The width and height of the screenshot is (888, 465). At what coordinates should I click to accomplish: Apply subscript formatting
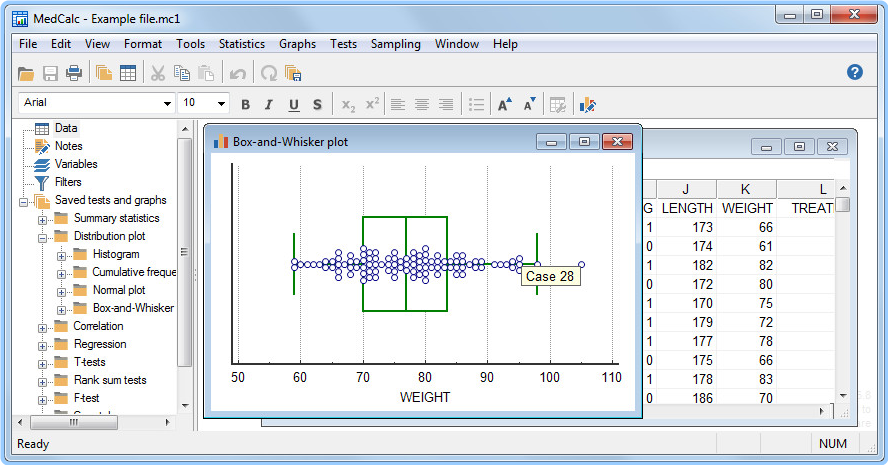pyautogui.click(x=348, y=105)
